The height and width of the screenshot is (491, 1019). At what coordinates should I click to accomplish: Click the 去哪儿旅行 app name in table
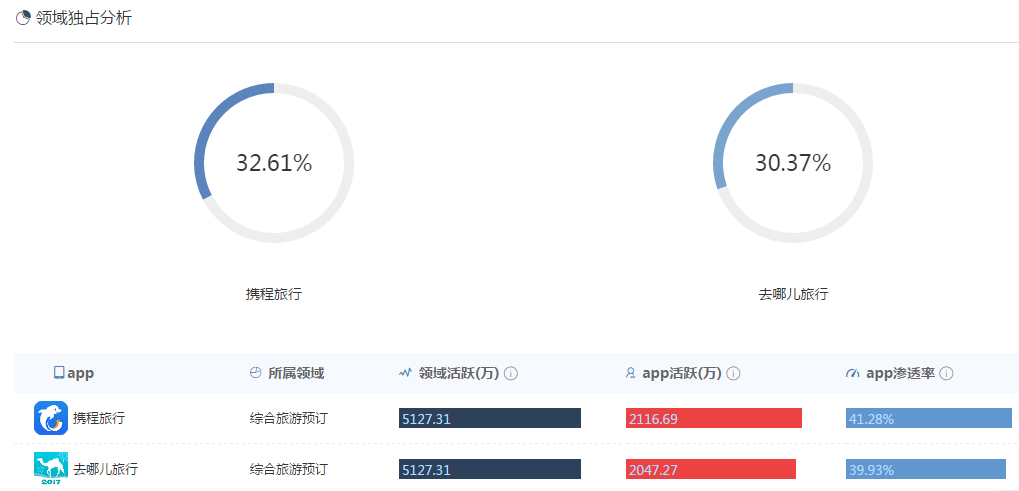(105, 469)
